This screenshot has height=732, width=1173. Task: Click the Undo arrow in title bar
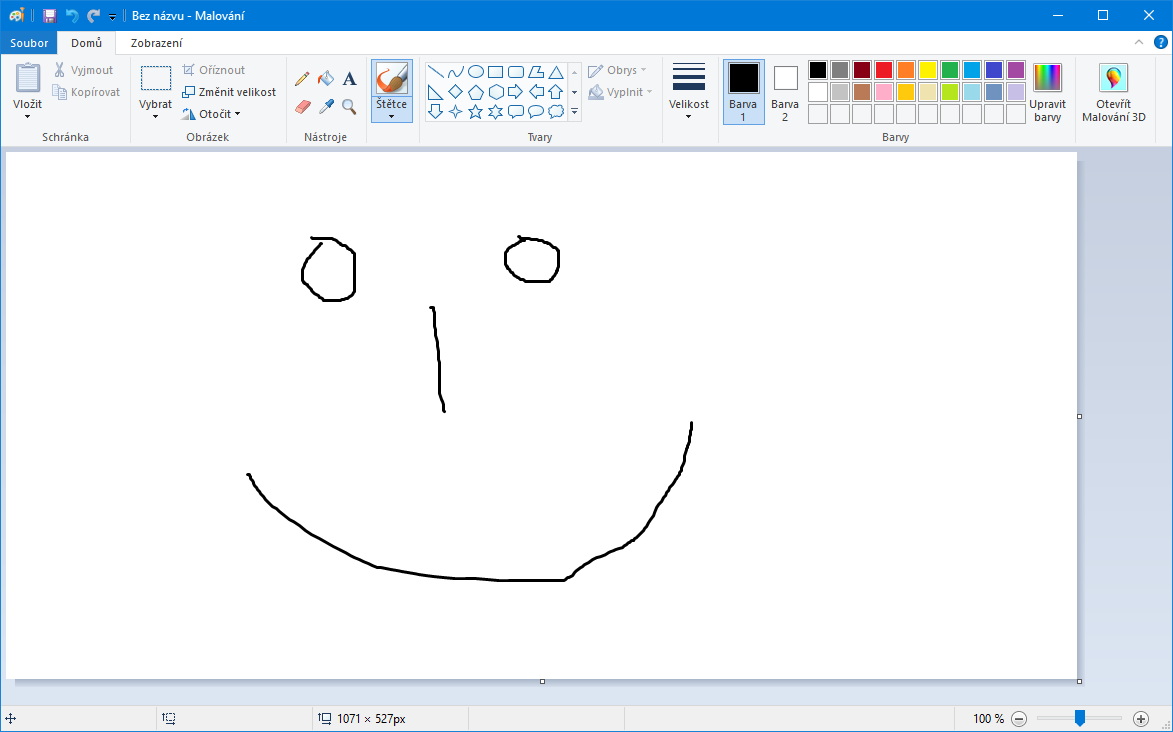[71, 16]
